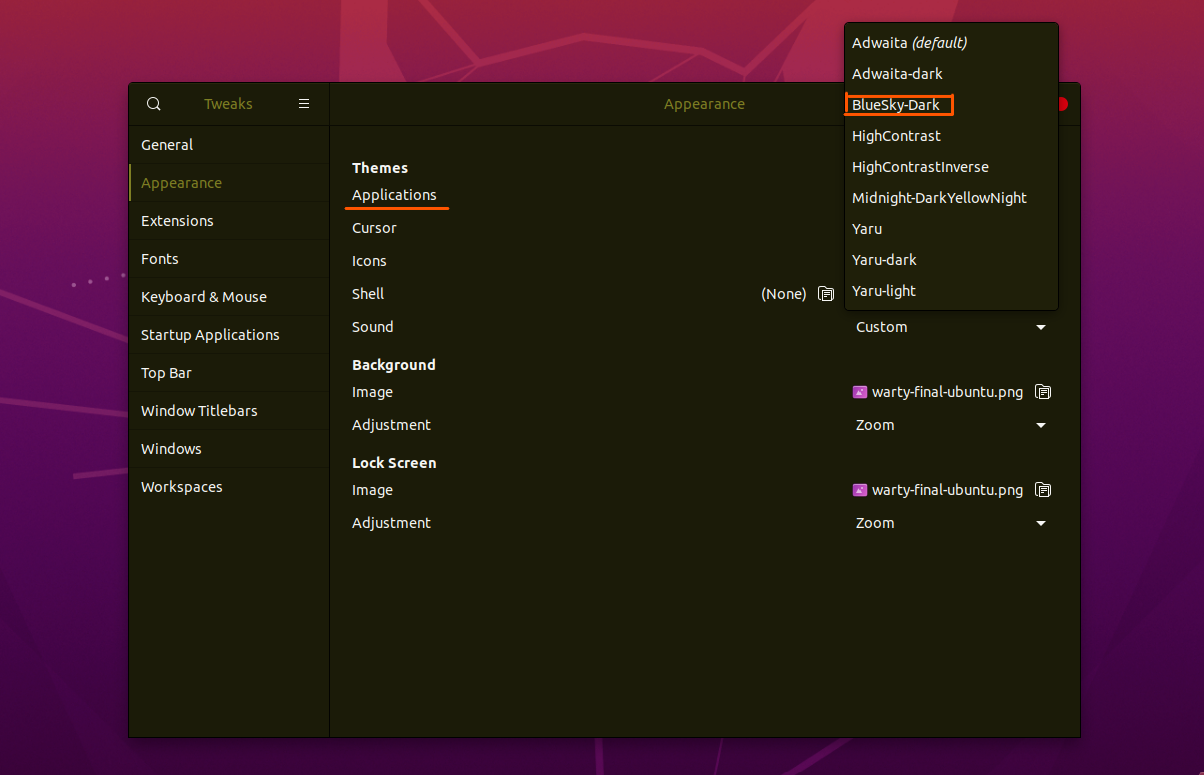Click the Icons theme label
This screenshot has width=1204, height=775.
click(369, 261)
